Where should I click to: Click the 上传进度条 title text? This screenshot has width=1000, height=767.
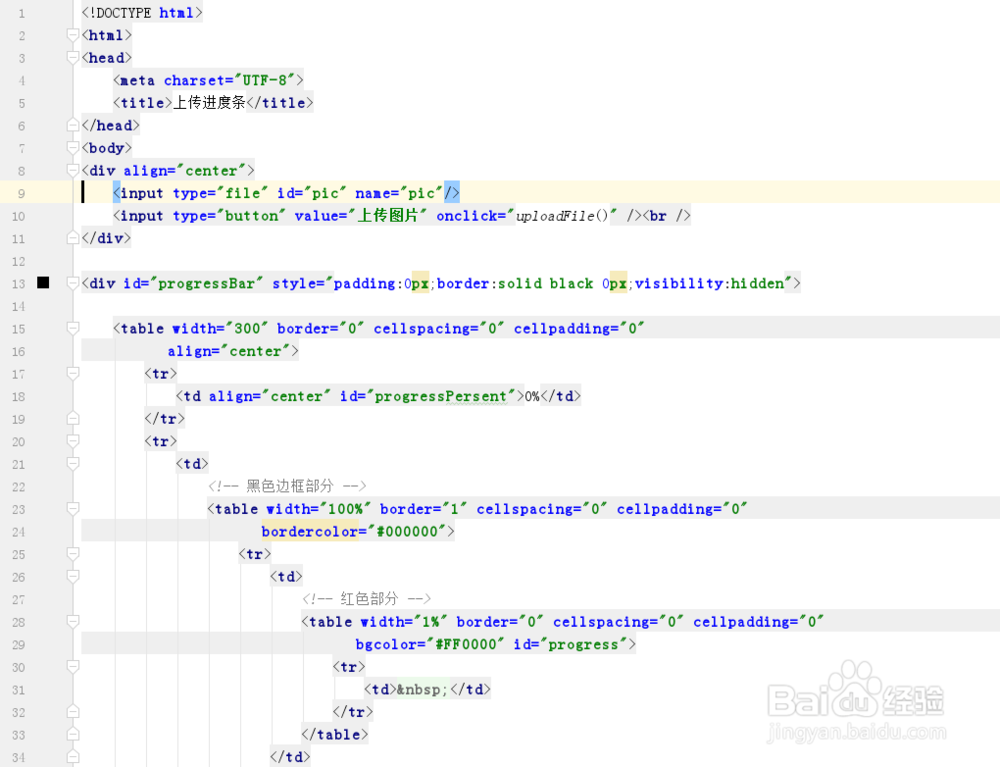point(209,103)
